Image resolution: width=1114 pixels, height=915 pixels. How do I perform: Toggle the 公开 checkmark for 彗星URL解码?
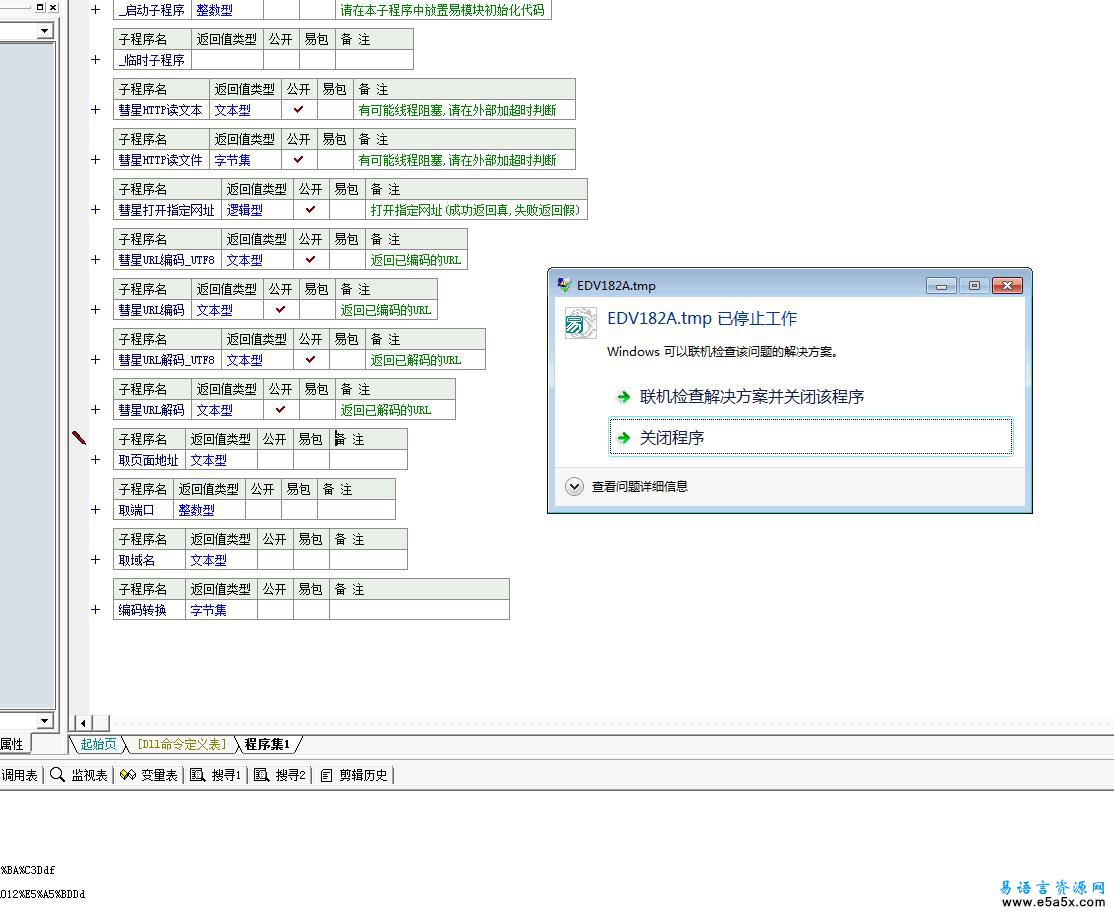click(280, 410)
